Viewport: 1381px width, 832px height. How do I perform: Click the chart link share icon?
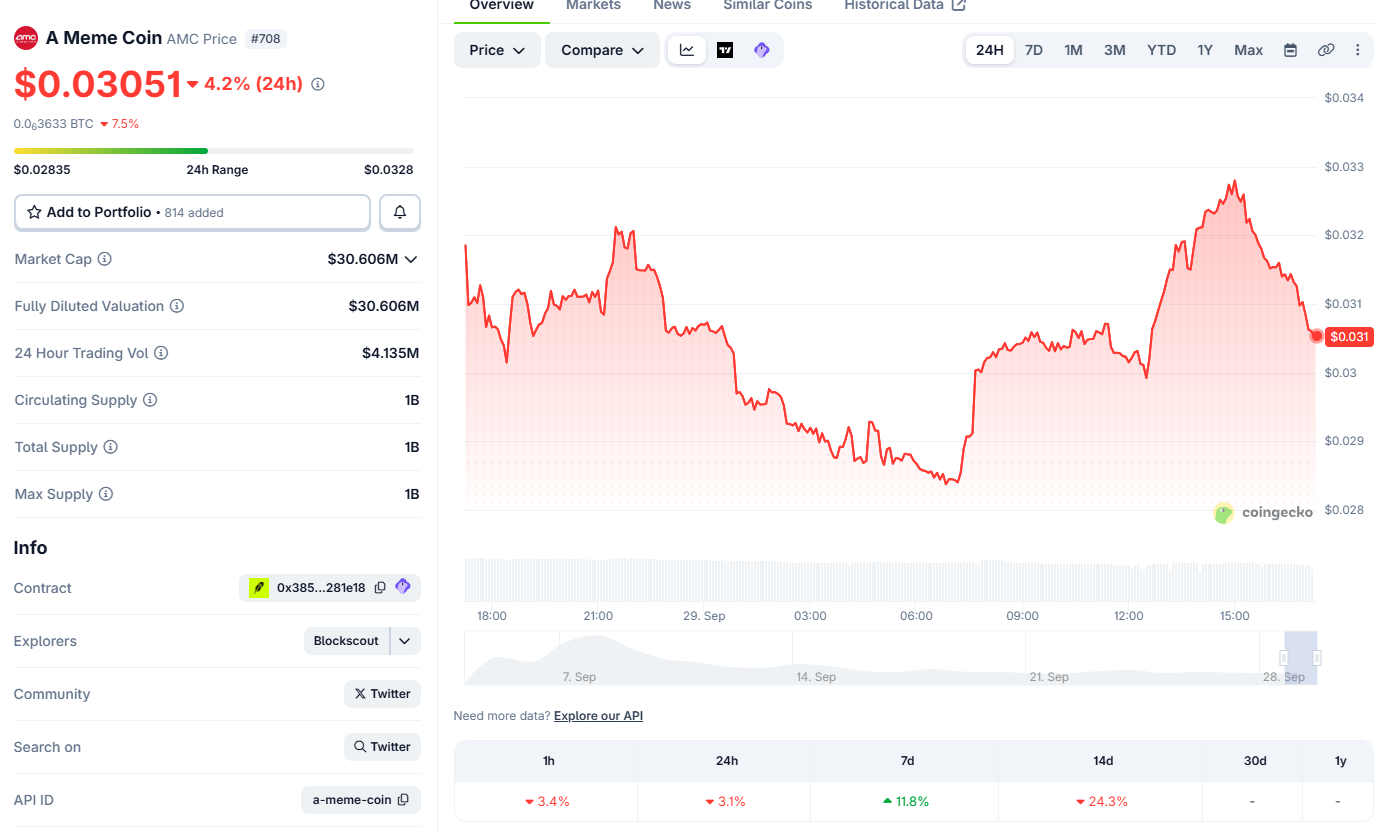click(x=1326, y=50)
